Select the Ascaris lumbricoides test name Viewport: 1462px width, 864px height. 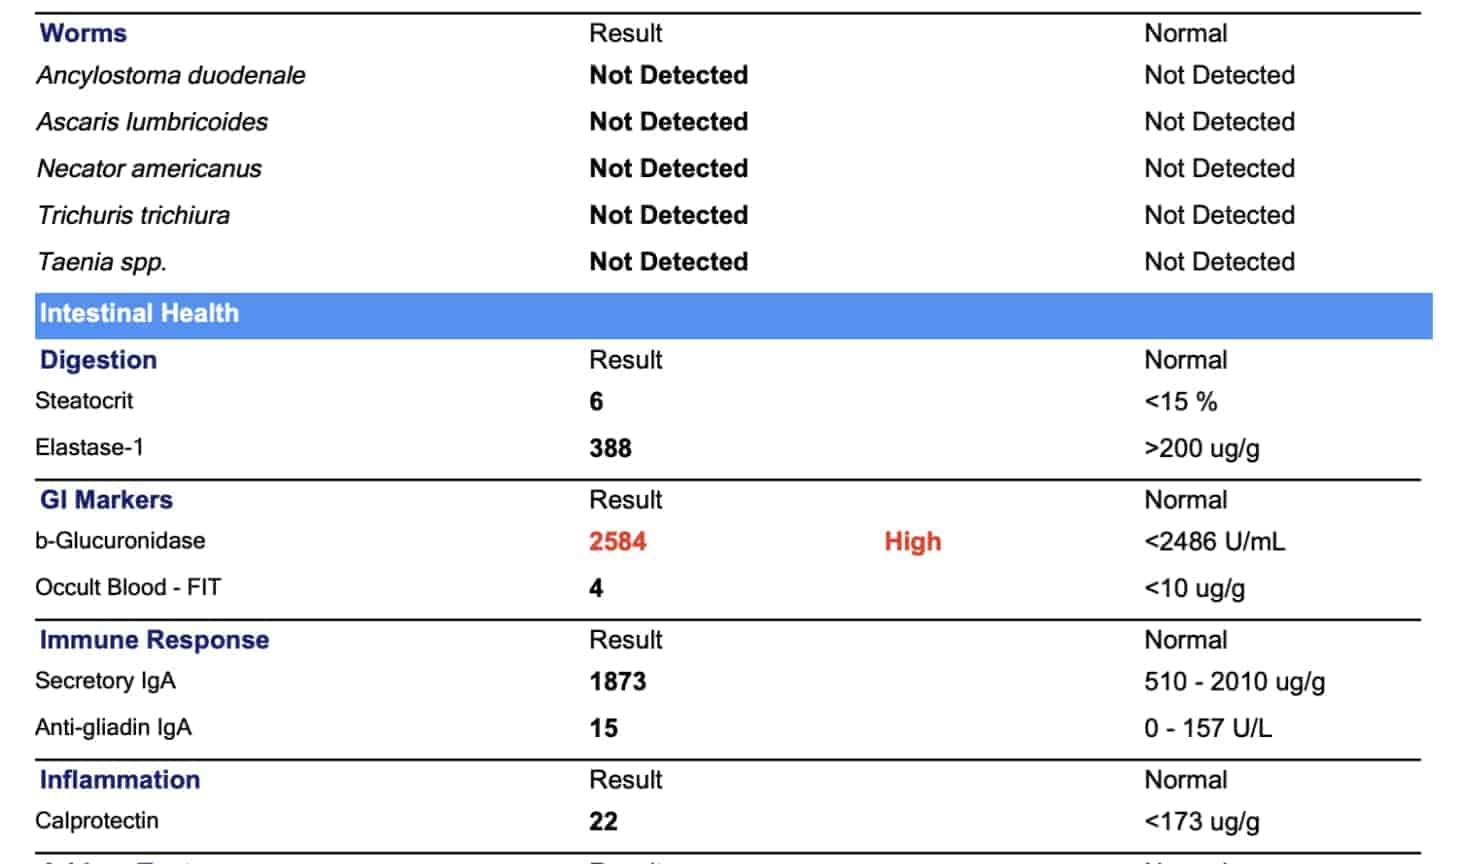point(152,122)
